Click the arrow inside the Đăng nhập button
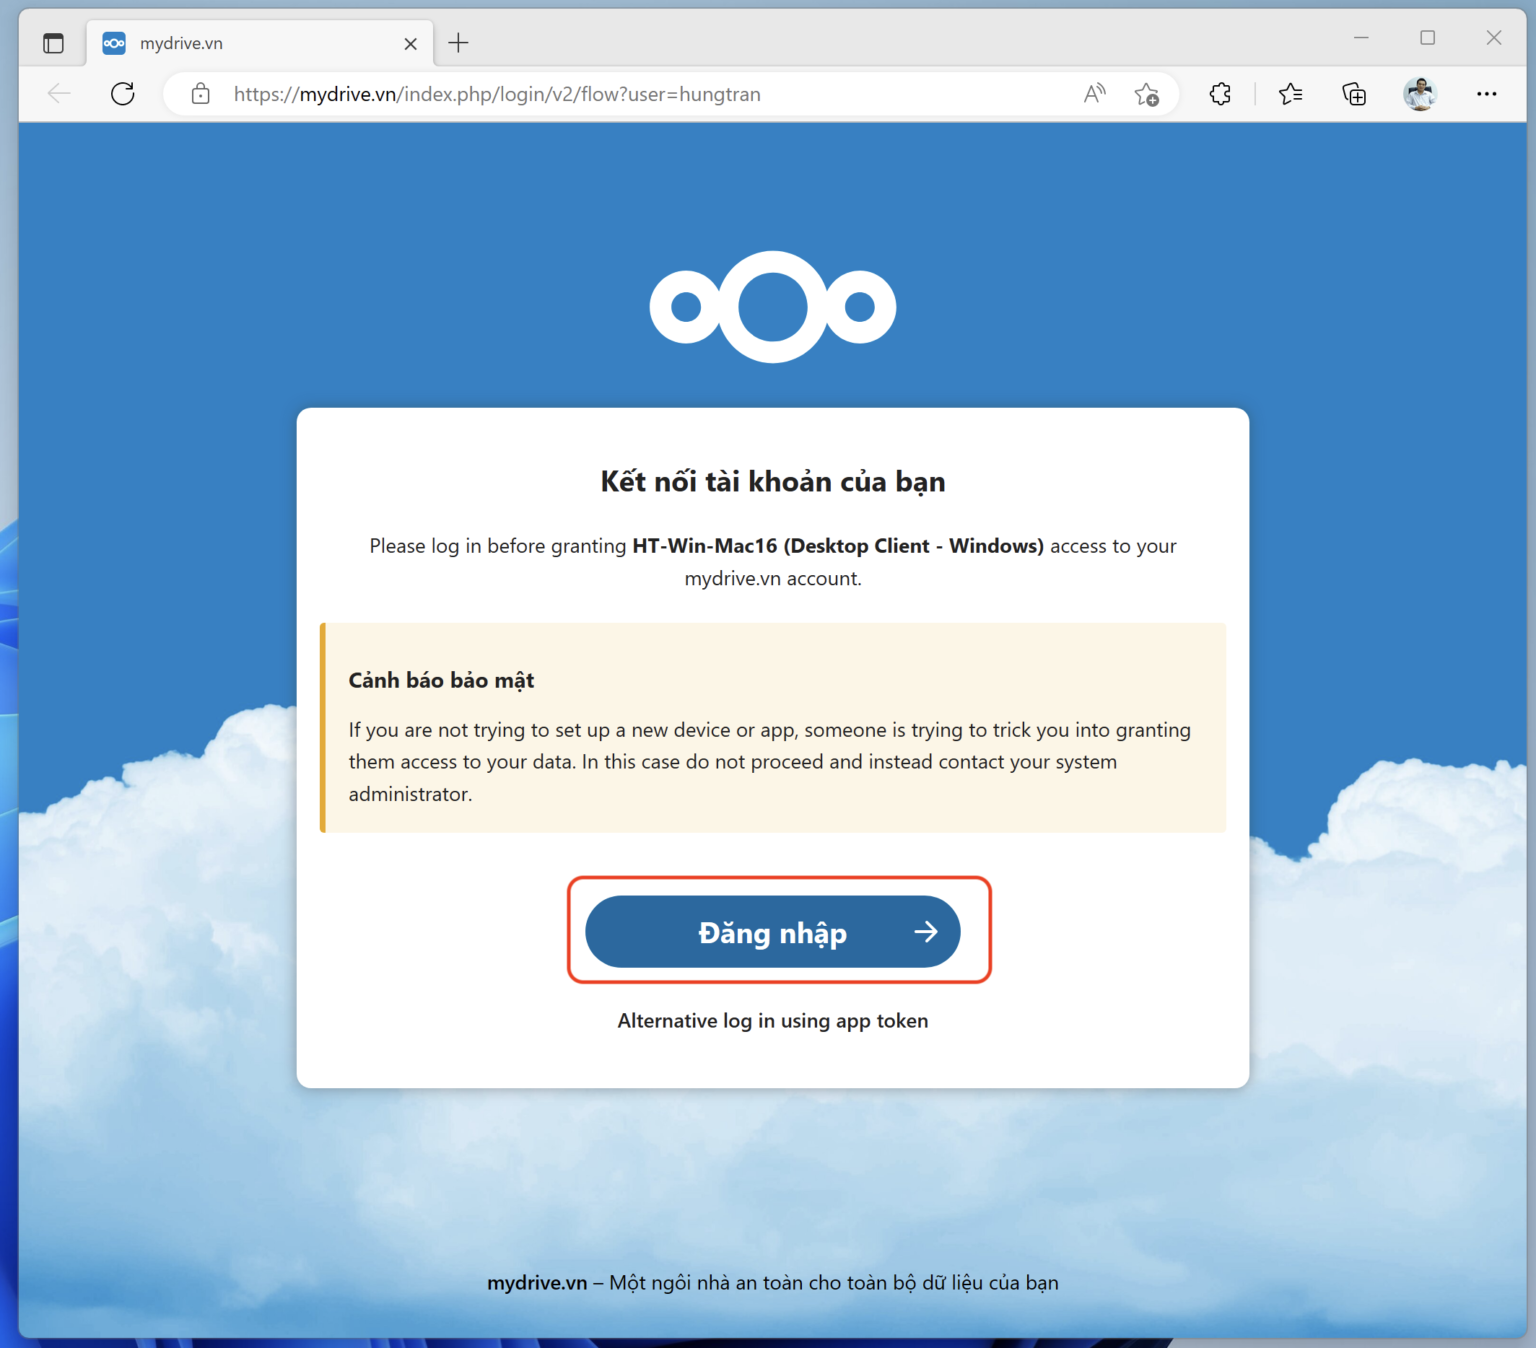 pos(925,931)
